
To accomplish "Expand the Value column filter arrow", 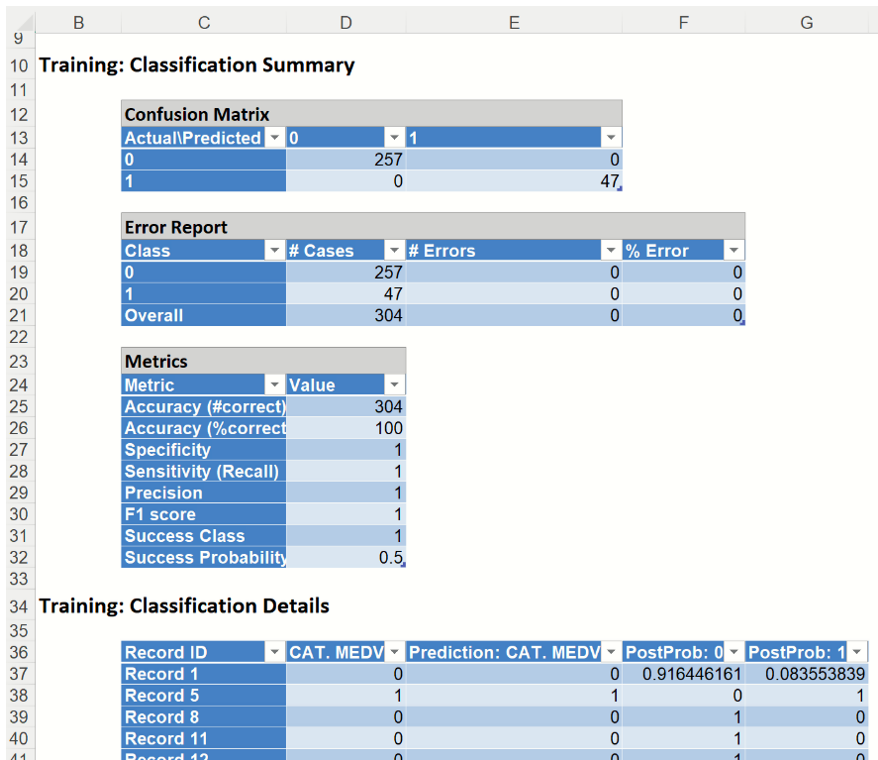I will [394, 385].
